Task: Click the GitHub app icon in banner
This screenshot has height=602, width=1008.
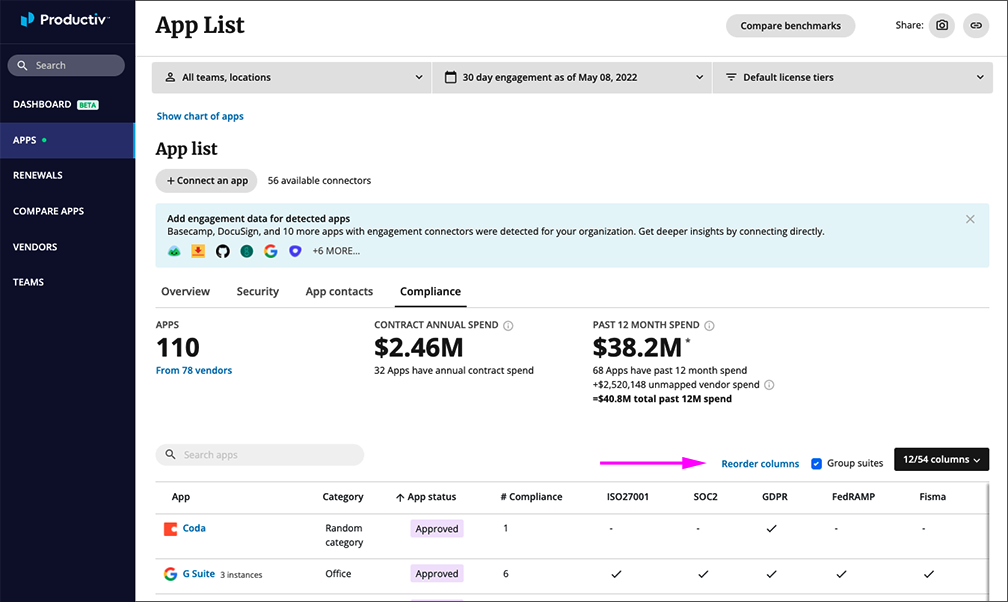Action: 222,251
